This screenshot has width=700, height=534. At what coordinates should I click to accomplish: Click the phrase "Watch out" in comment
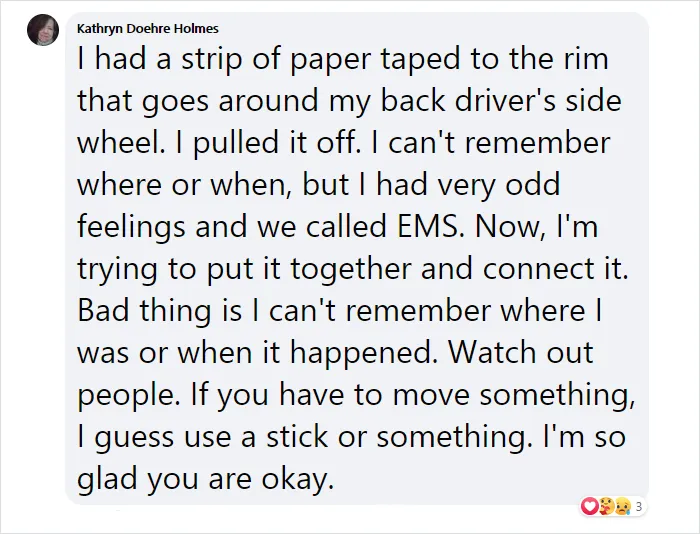521,353
